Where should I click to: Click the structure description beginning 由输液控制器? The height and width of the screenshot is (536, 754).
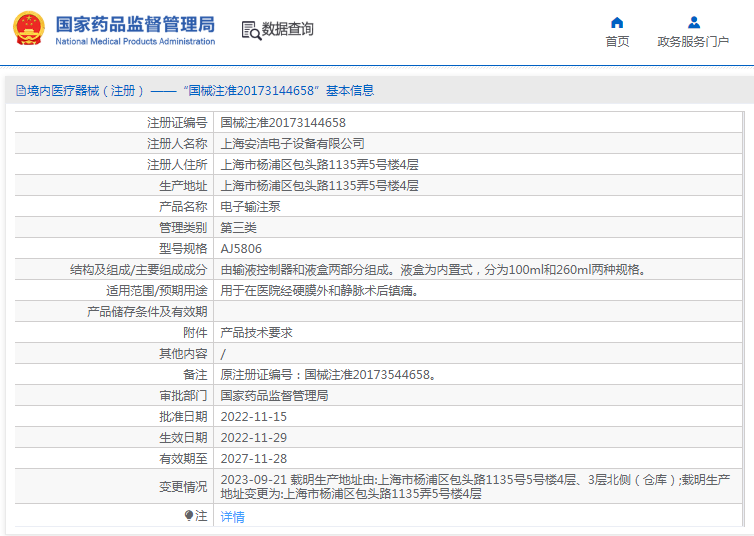coord(433,270)
